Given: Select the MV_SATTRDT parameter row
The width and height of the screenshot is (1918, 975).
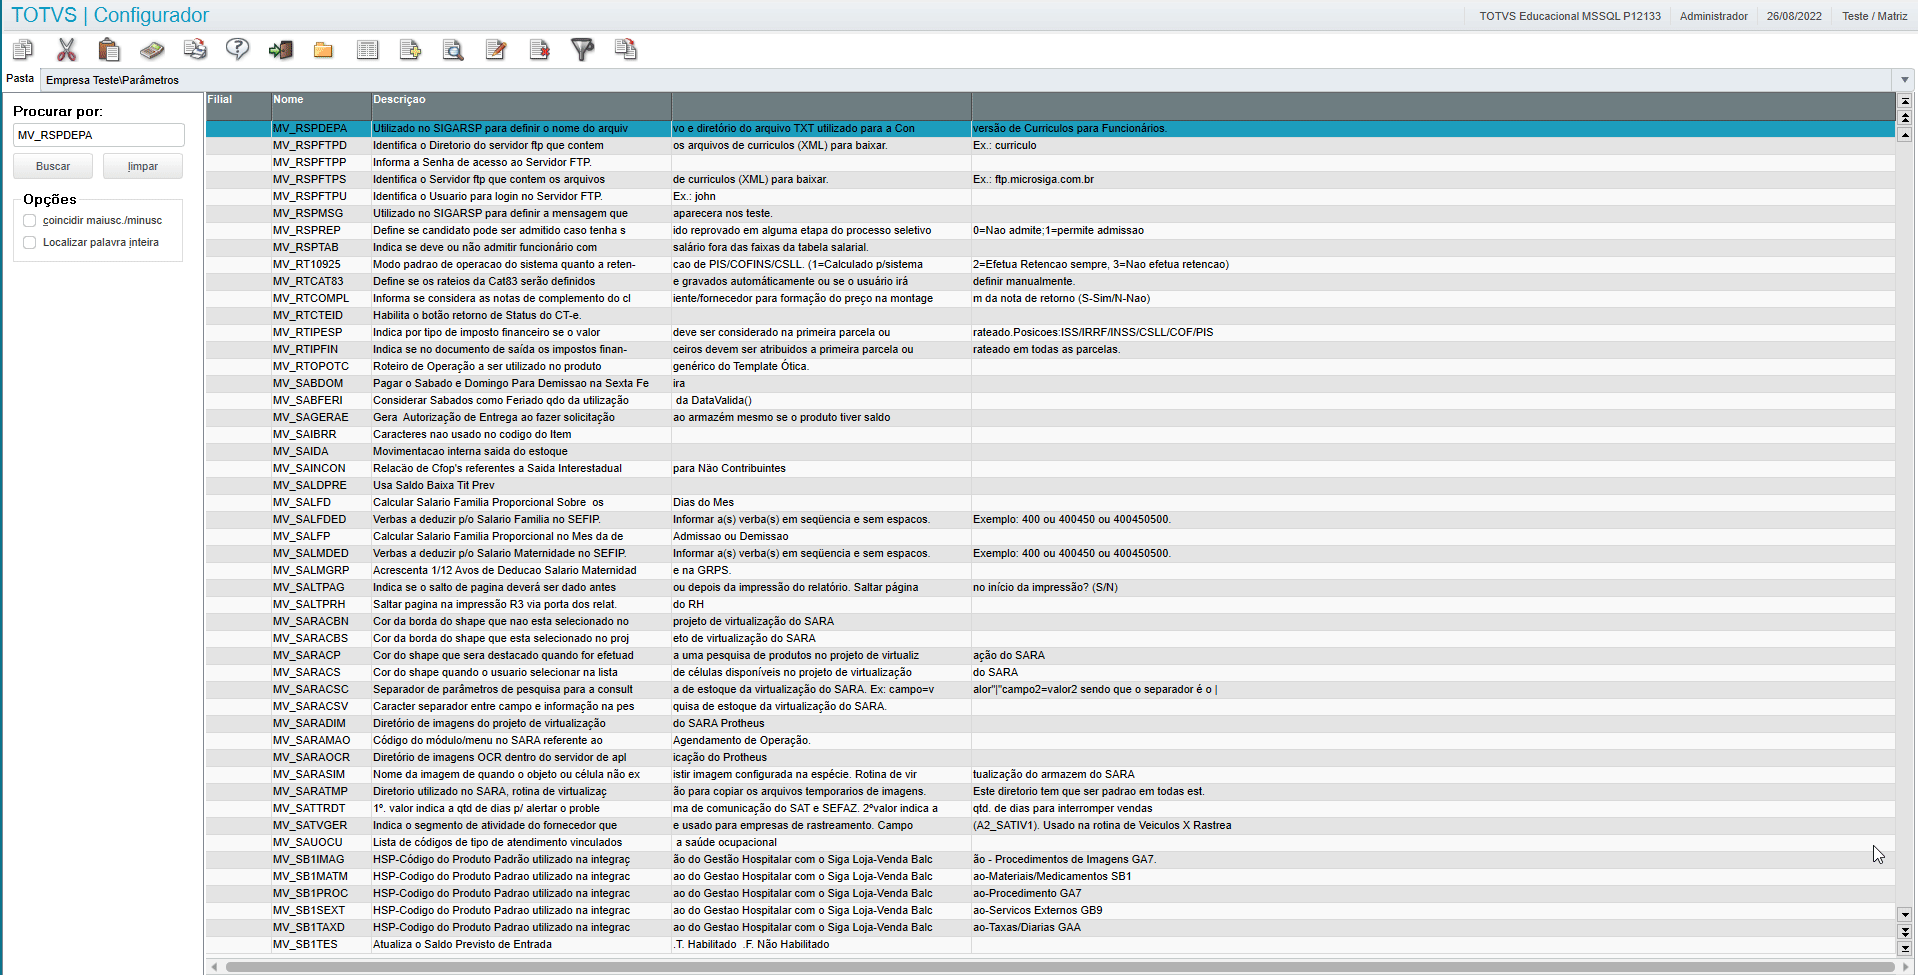Looking at the screenshot, I should coord(1050,809).
